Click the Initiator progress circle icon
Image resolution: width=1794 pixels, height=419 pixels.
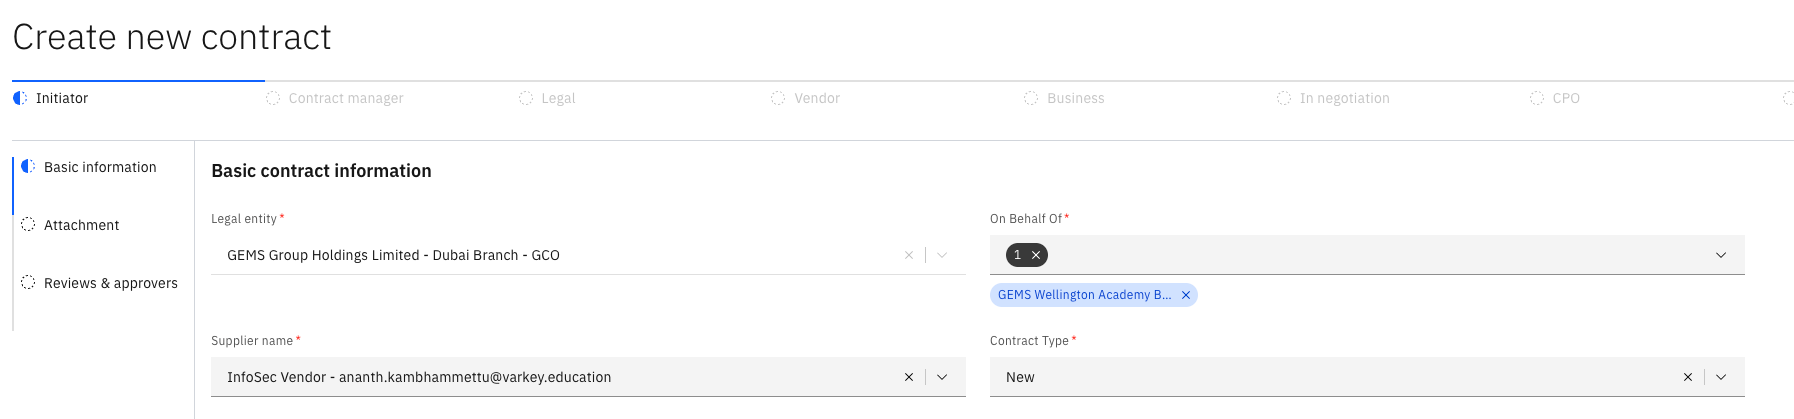20,98
